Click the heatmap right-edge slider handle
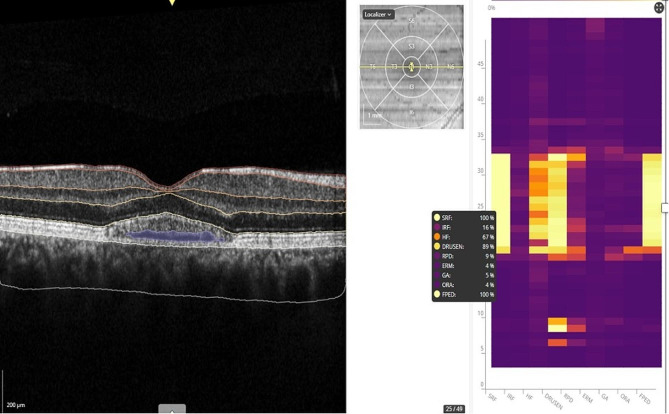Viewport: 669px width, 414px height. (x=665, y=208)
